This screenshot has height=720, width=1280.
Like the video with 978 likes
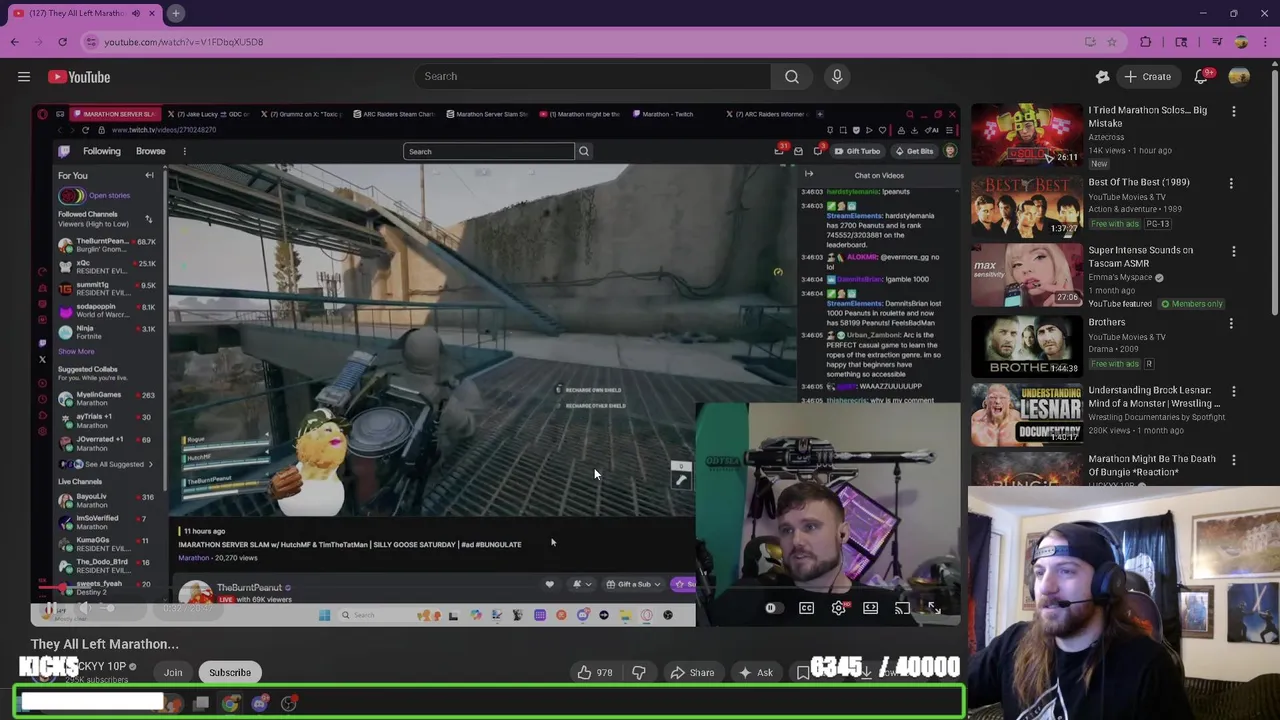594,673
